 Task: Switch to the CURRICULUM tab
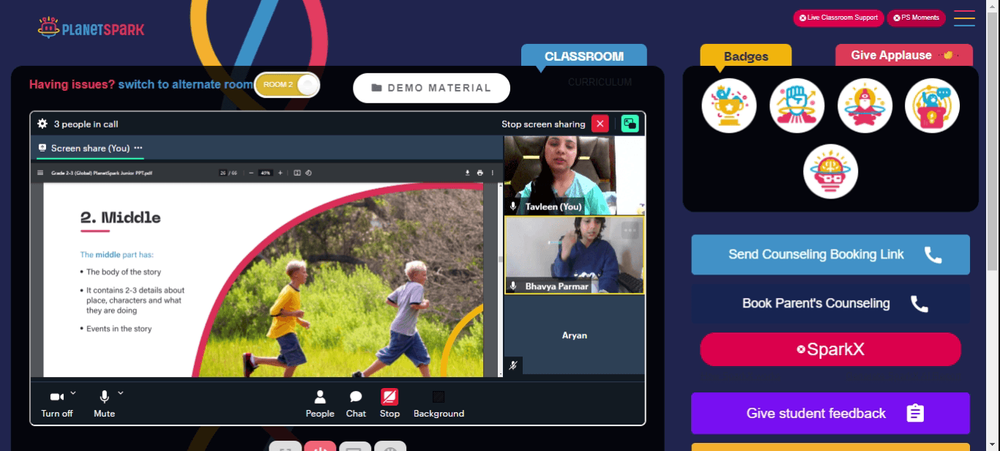(x=599, y=82)
